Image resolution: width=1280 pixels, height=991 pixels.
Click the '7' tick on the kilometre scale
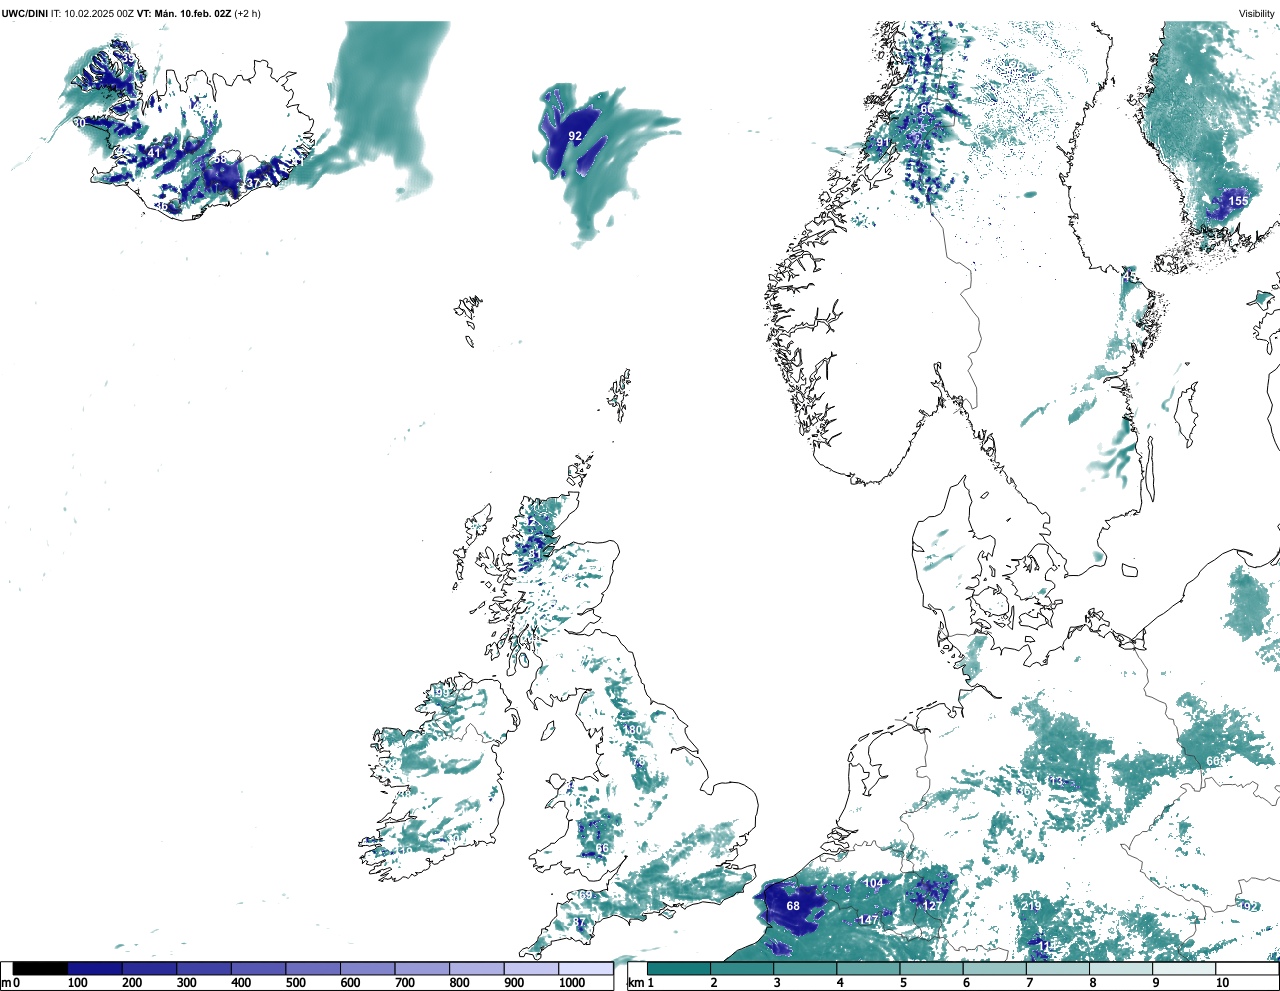pyautogui.click(x=1029, y=983)
